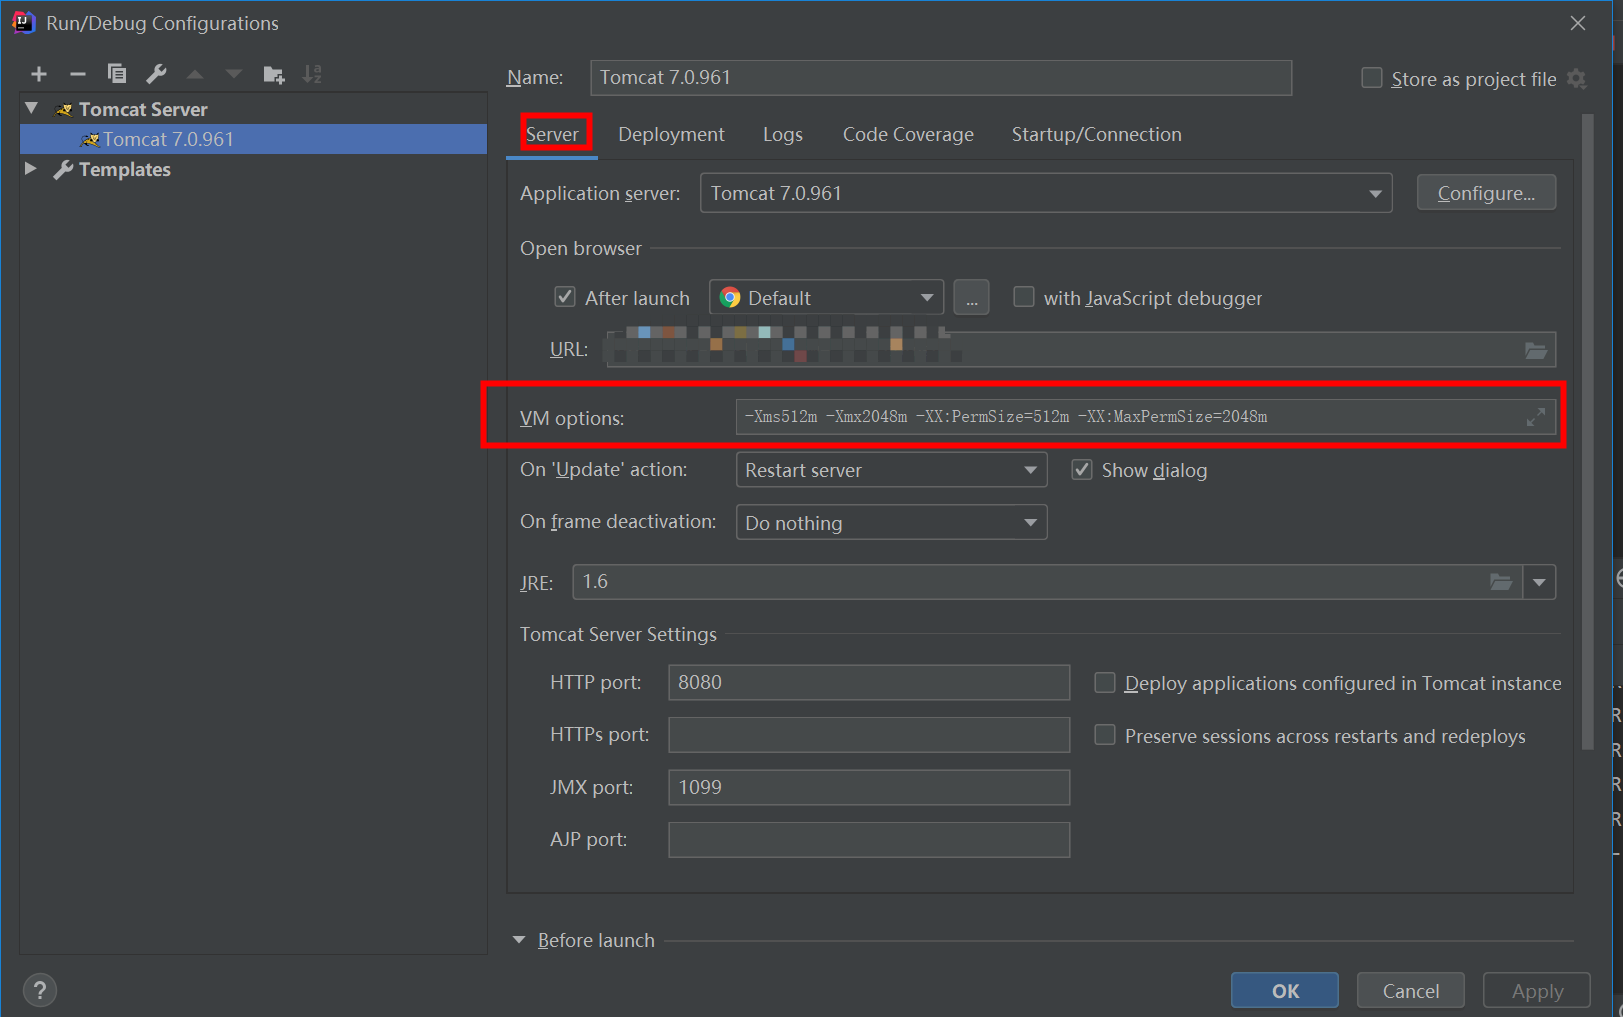1623x1017 pixels.
Task: Click the settings gear beside Store as project file
Action: click(x=1578, y=78)
